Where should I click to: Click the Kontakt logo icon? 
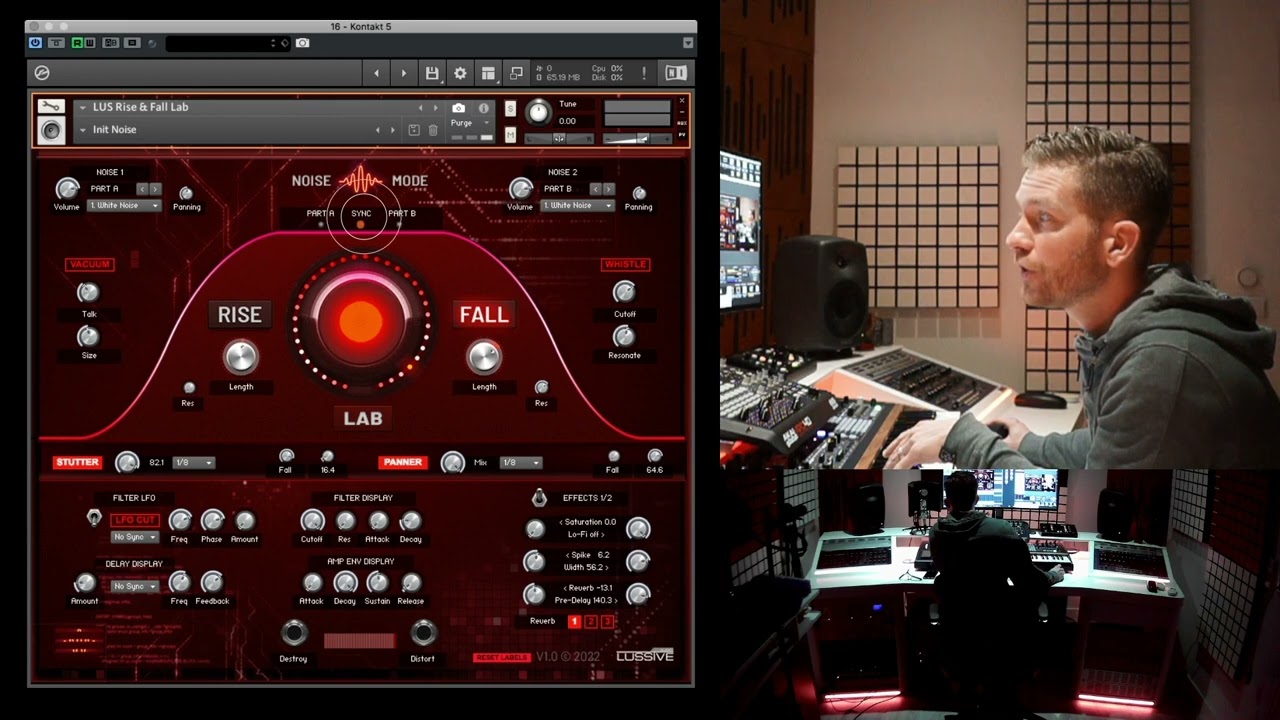tap(42, 73)
